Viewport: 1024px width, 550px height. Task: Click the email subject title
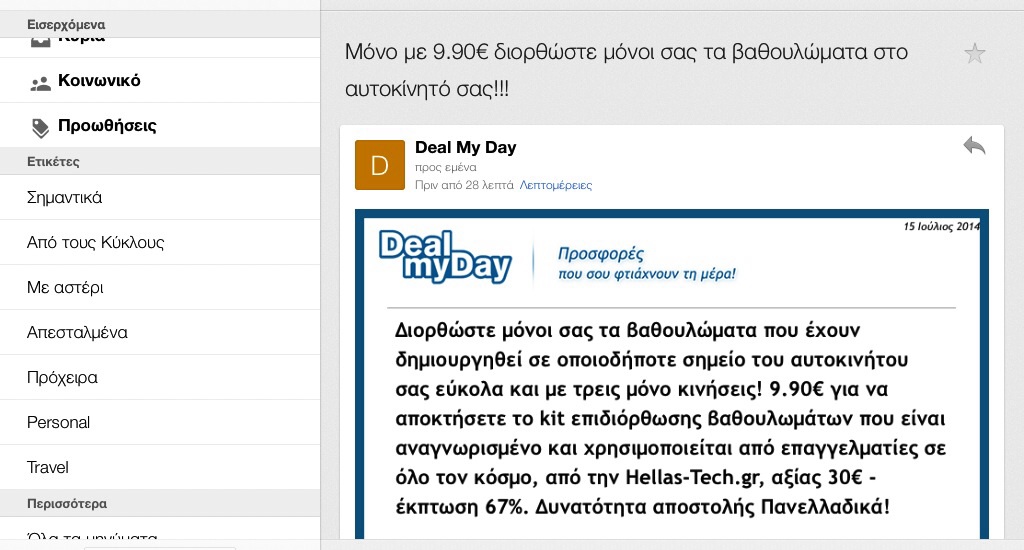[x=626, y=70]
